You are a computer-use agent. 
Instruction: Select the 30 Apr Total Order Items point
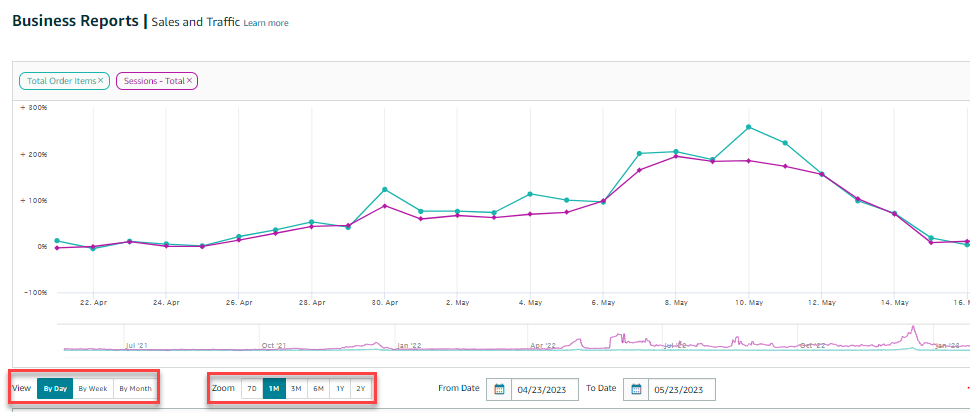coord(384,189)
